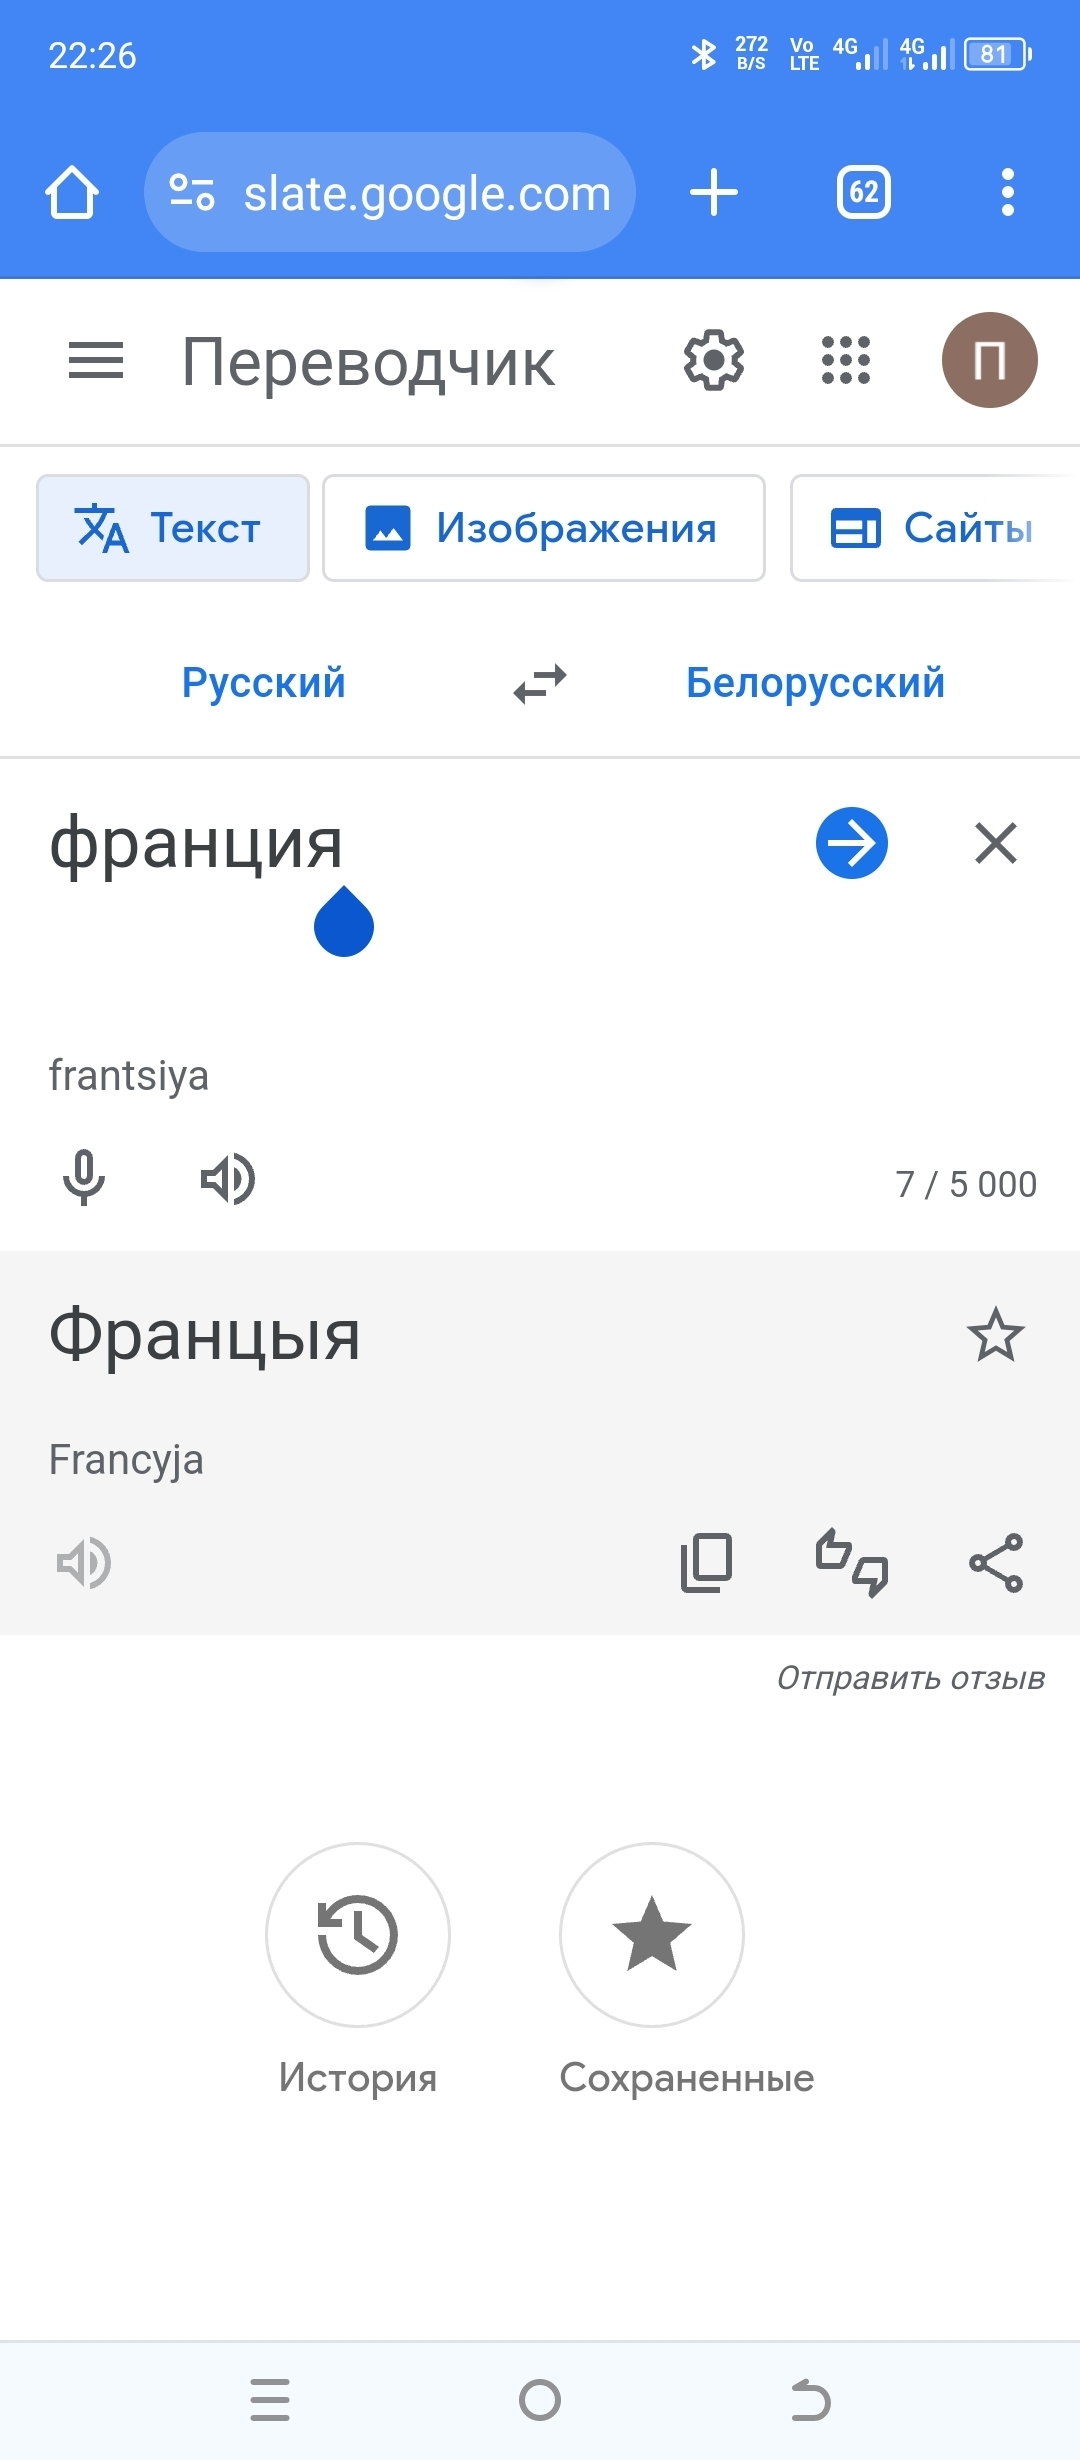Open the Белорусский target language selector

click(815, 684)
